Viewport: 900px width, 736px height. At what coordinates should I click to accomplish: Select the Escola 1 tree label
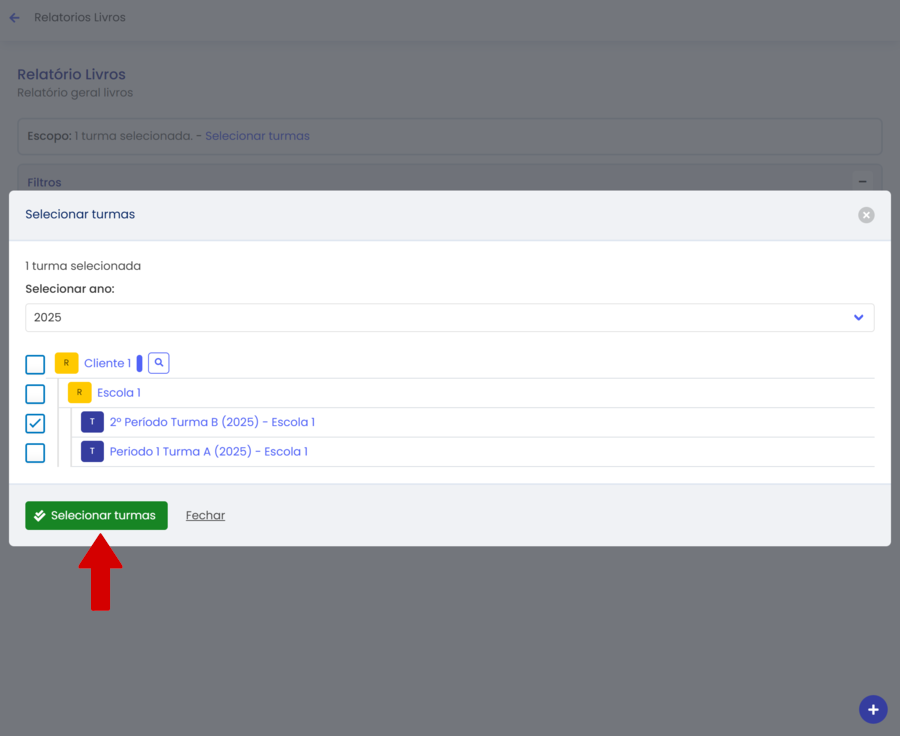[x=119, y=393]
